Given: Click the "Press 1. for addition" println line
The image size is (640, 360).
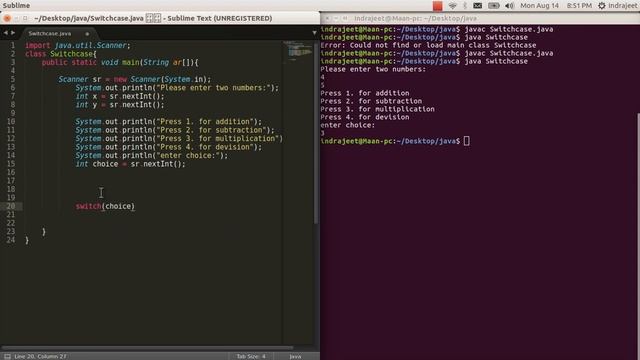Looking at the screenshot, I should (x=168, y=122).
